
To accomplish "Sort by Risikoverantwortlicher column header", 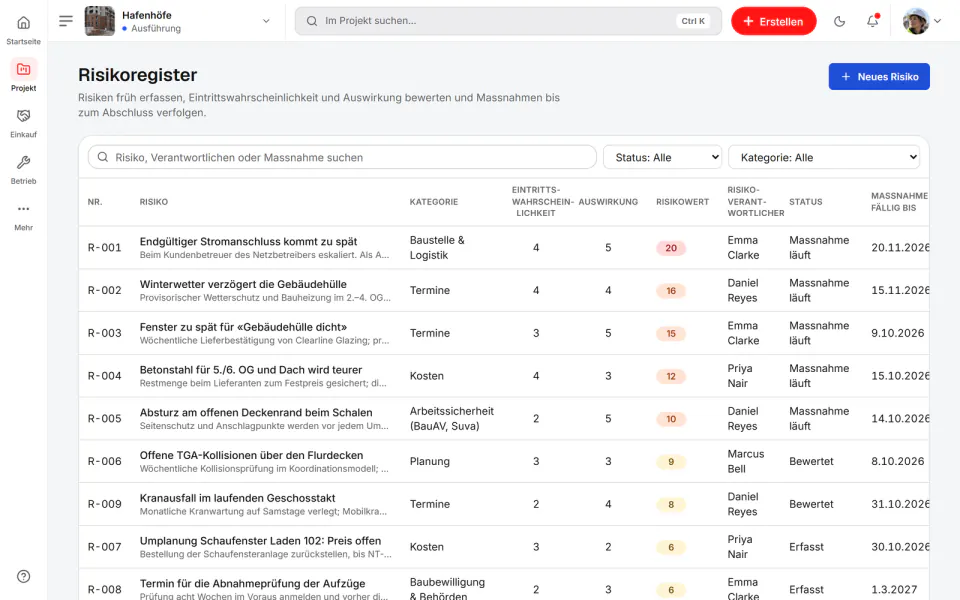I will (755, 201).
